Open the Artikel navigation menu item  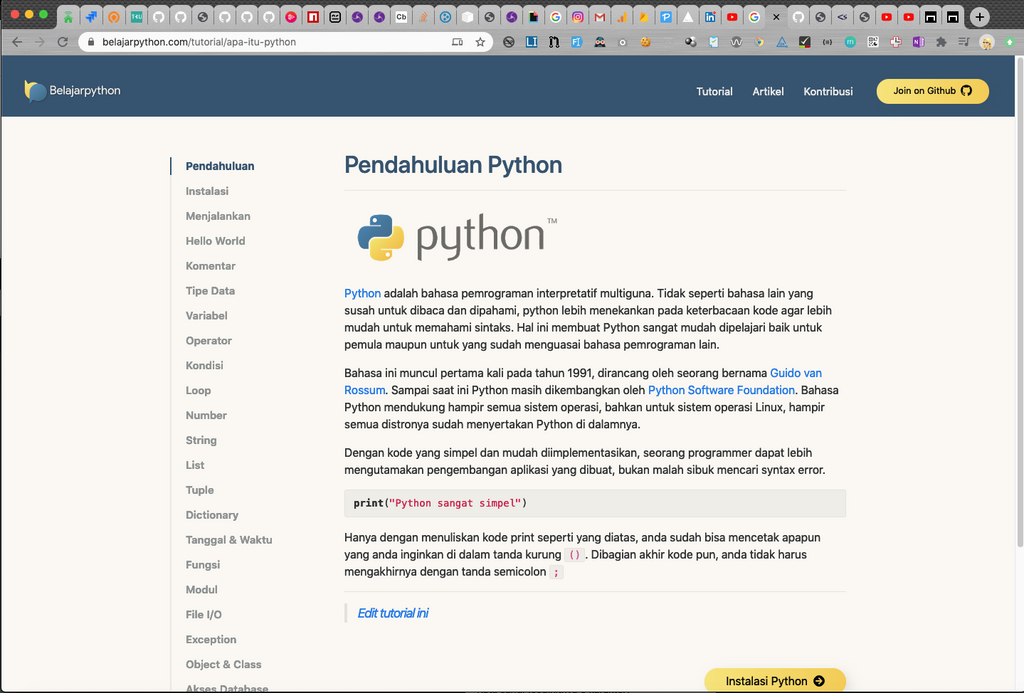point(767,91)
